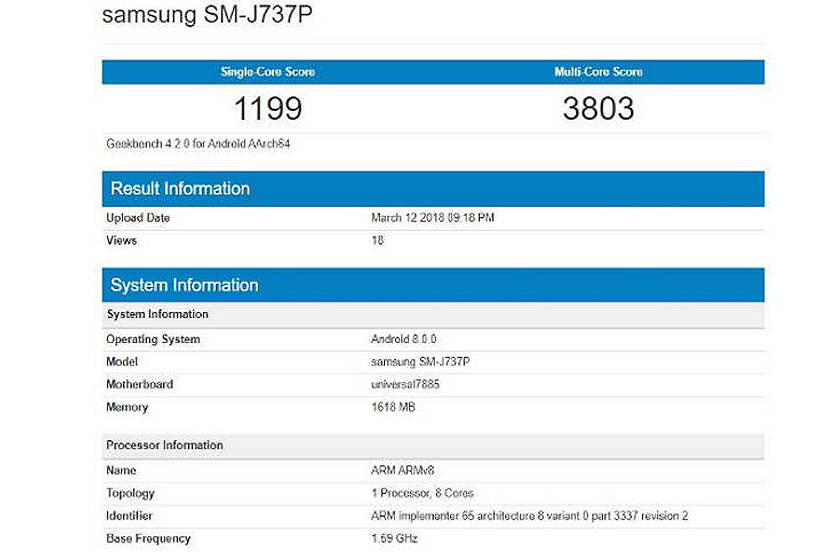The width and height of the screenshot is (840, 560).
Task: Select the 'Multi-Core Score' header
Action: (x=598, y=72)
